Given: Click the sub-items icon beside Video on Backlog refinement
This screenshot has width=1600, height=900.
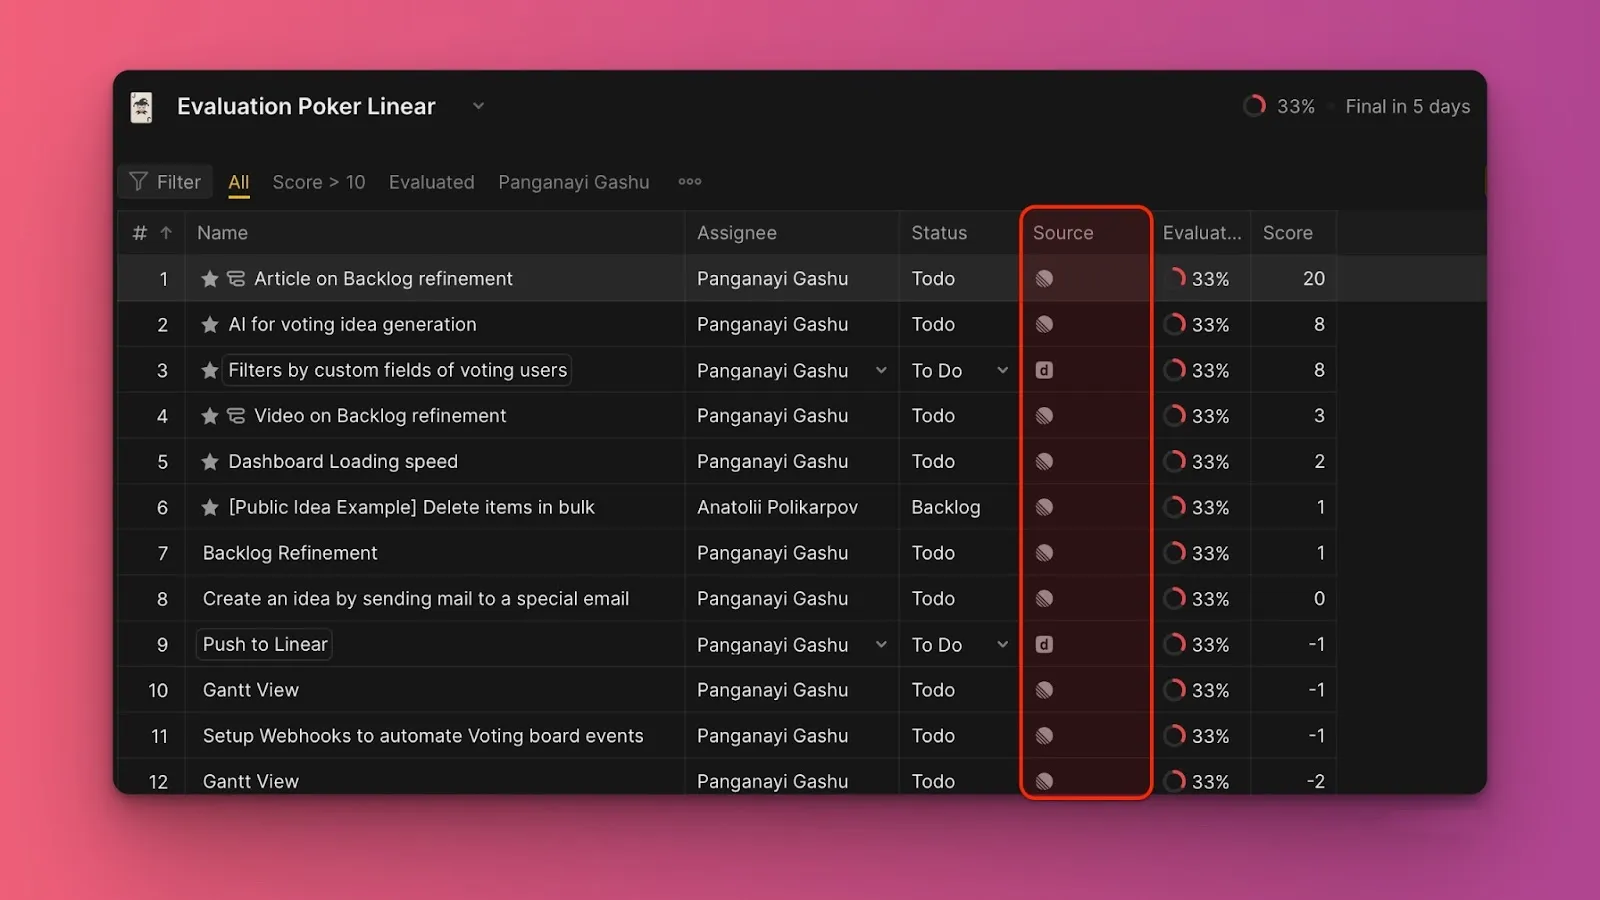Looking at the screenshot, I should 236,416.
